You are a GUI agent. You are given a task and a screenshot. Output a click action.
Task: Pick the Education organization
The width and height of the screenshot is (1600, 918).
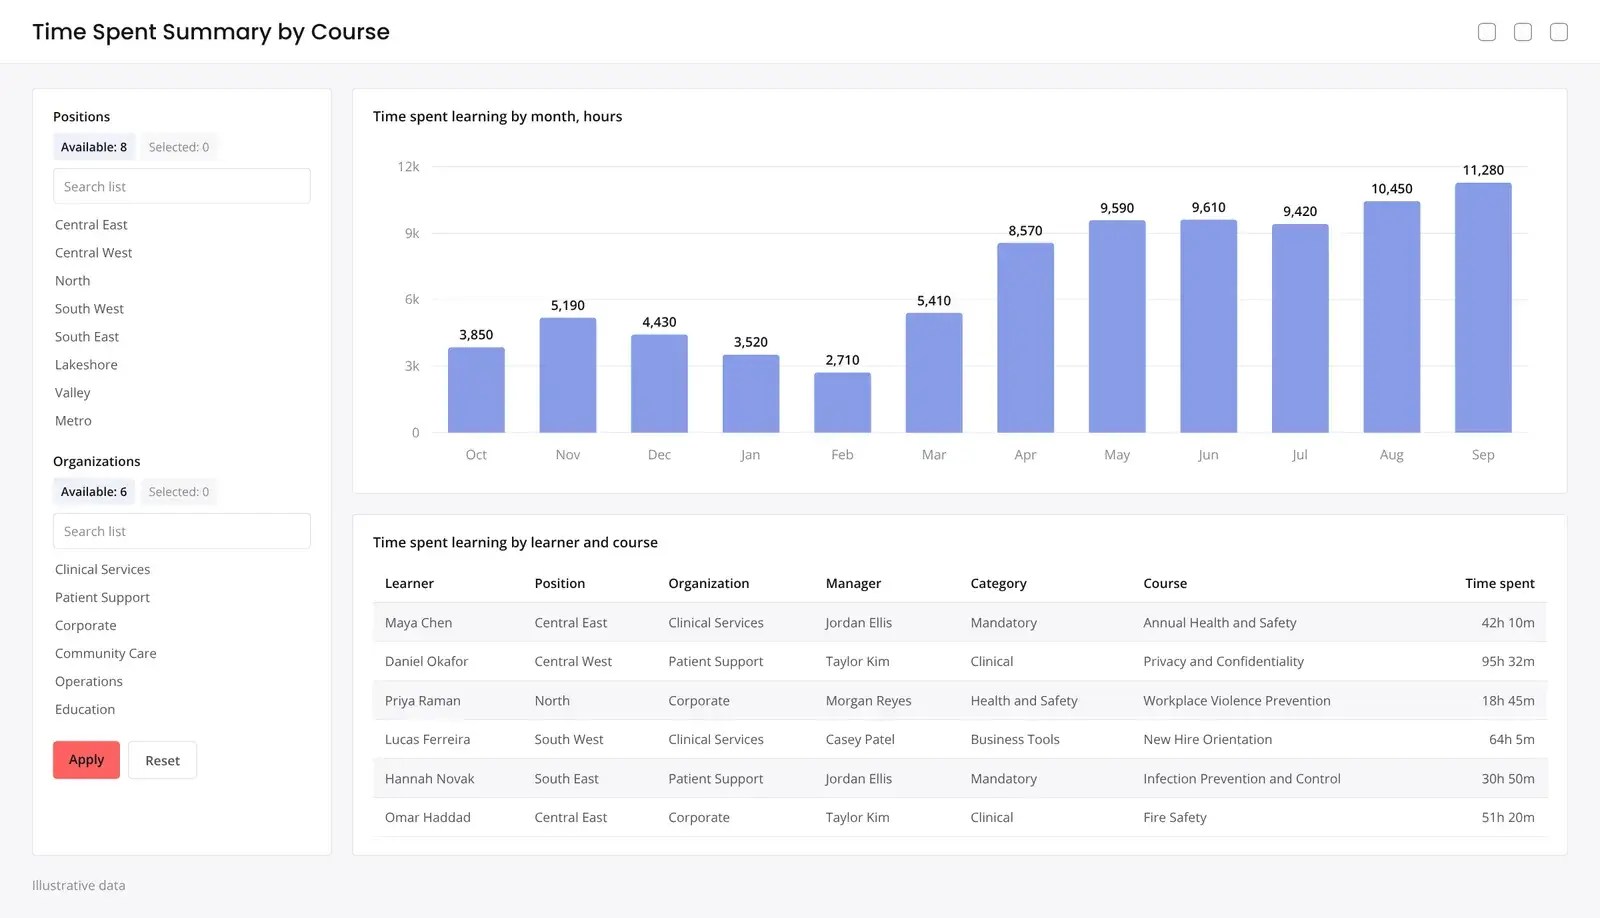coord(85,710)
